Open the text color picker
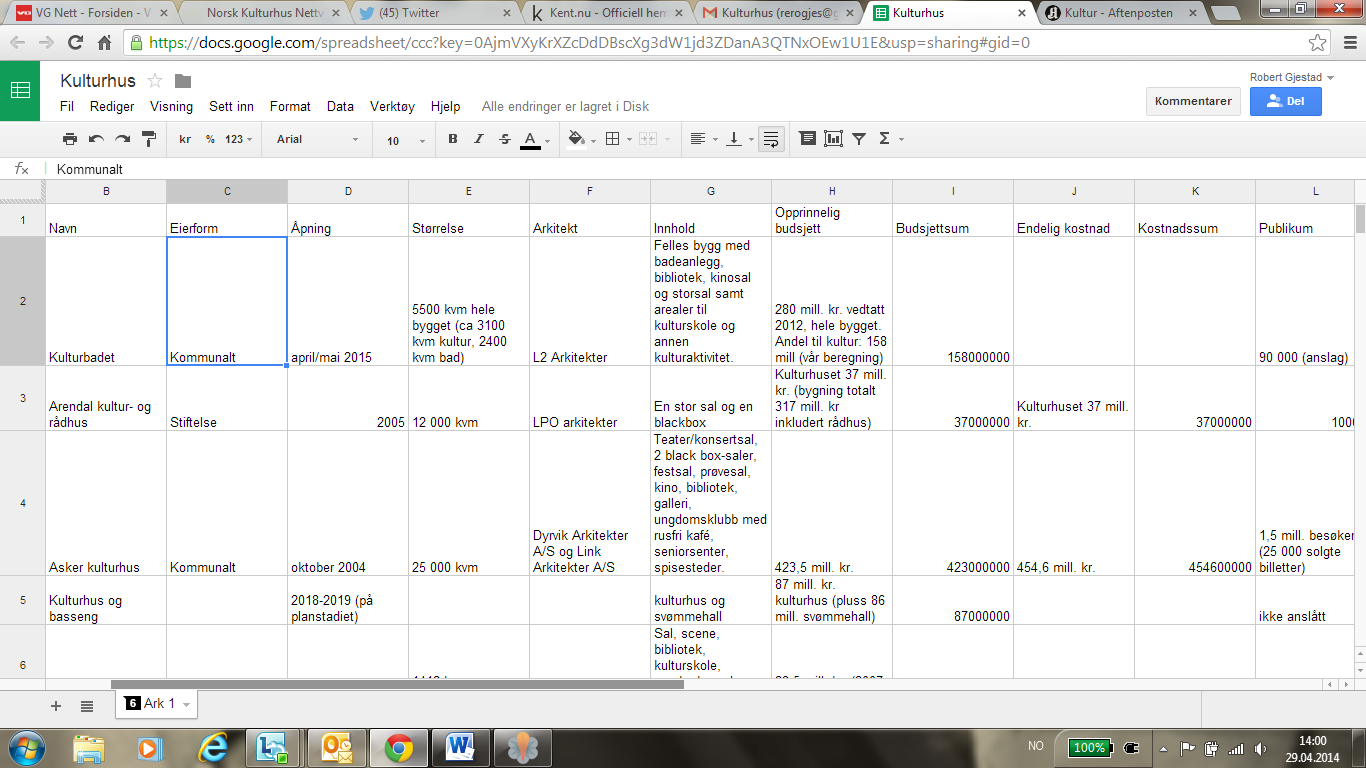 tap(534, 139)
